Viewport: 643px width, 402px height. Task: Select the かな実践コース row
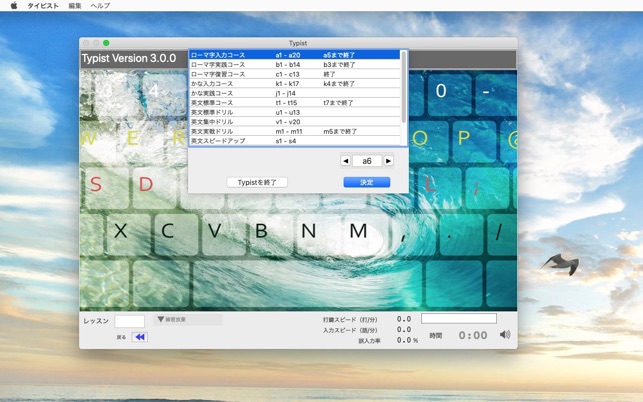point(295,93)
